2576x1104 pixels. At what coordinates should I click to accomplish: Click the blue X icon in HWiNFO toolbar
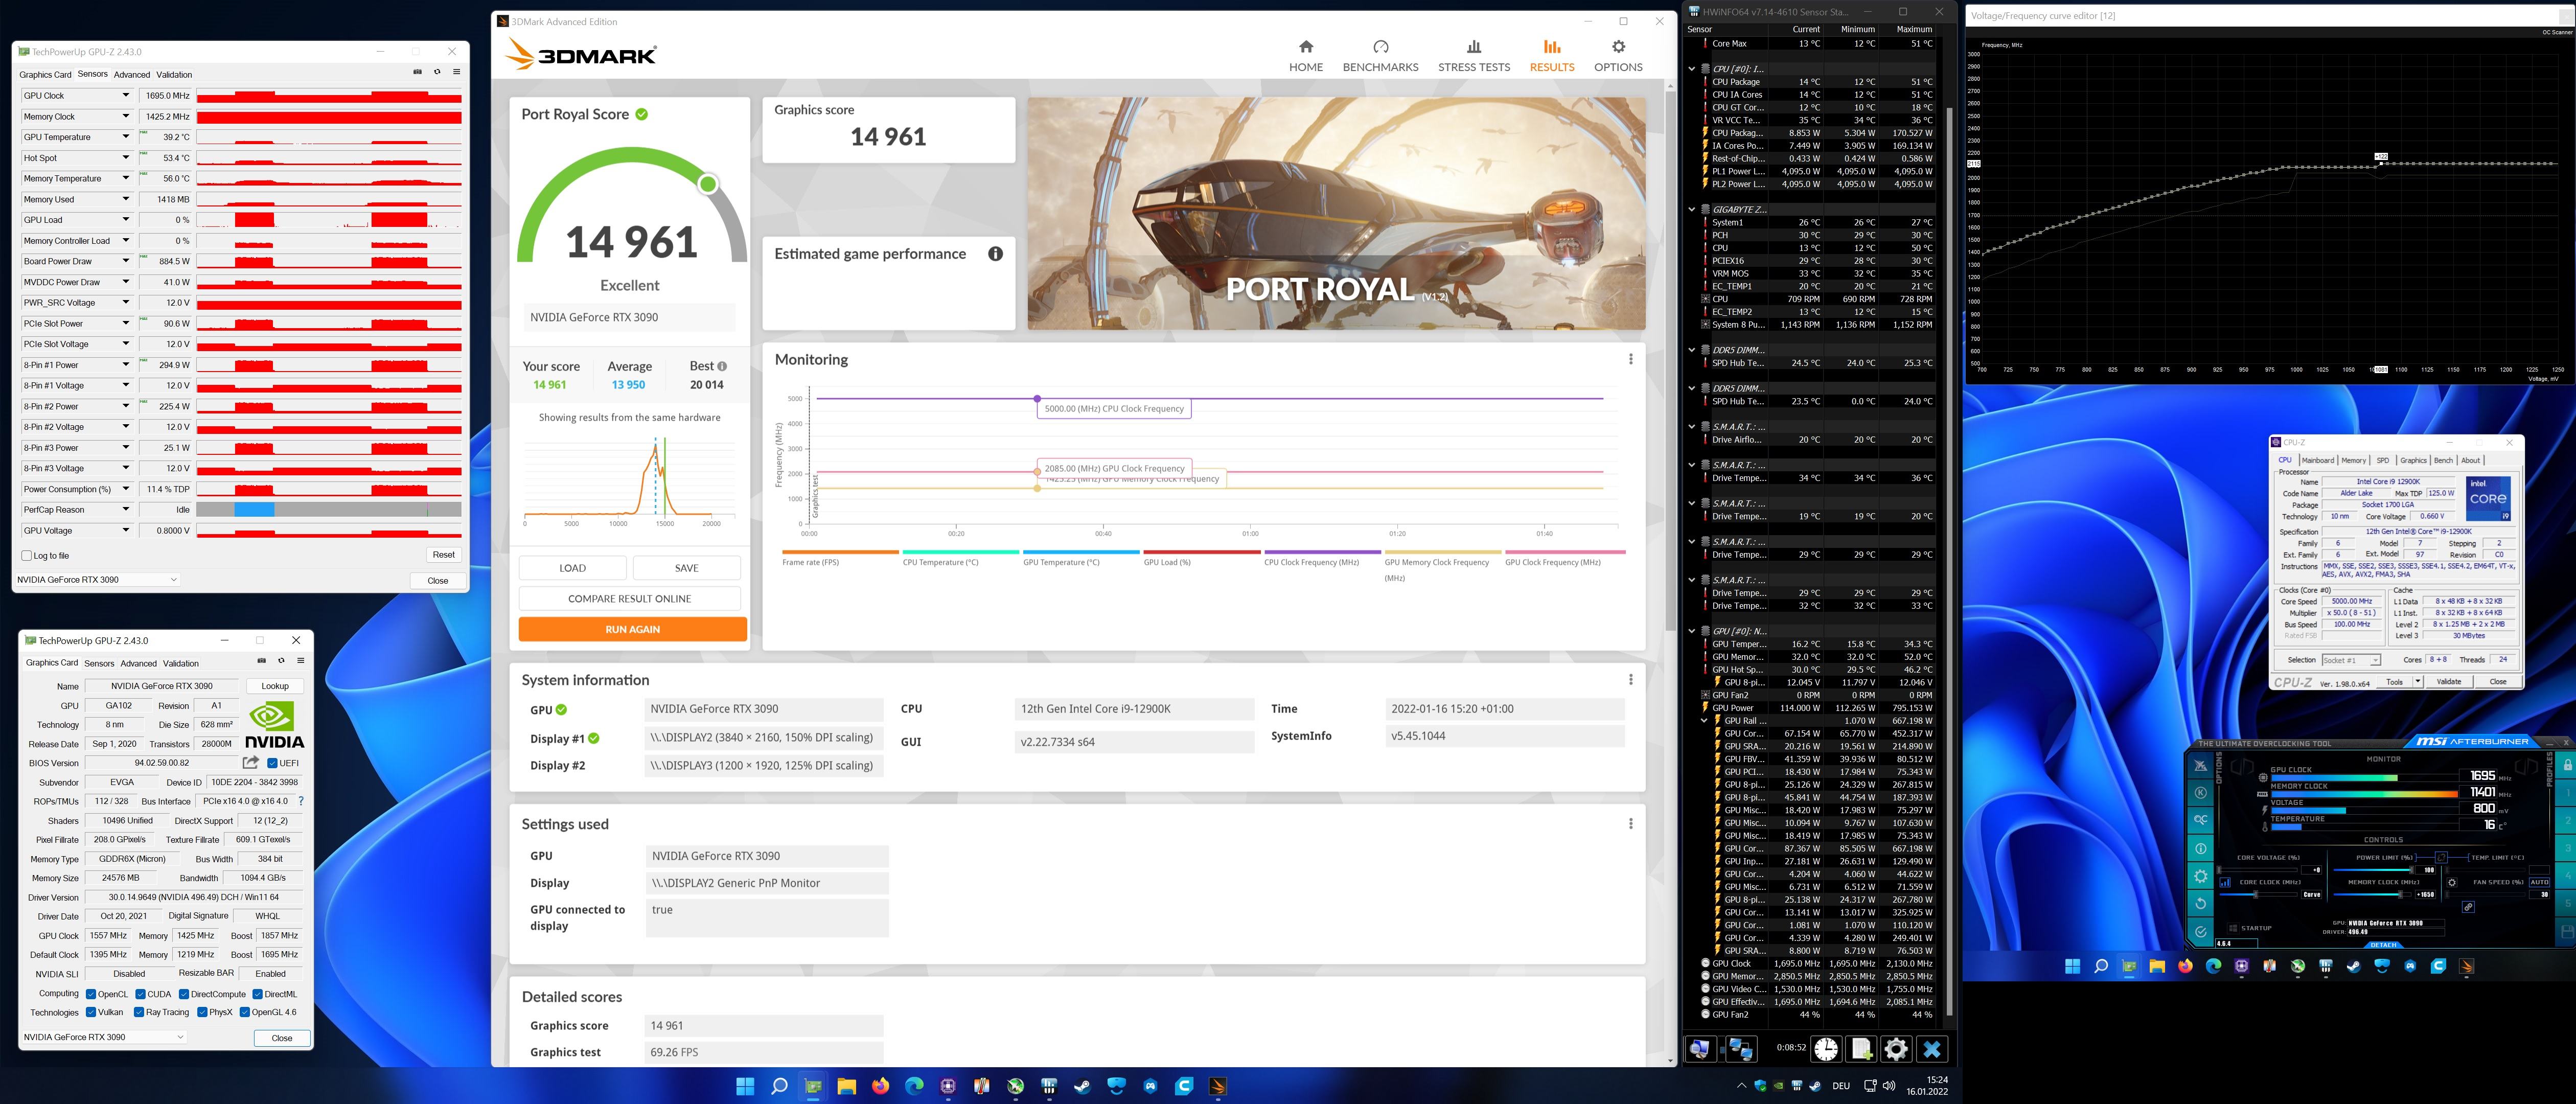click(1932, 1049)
